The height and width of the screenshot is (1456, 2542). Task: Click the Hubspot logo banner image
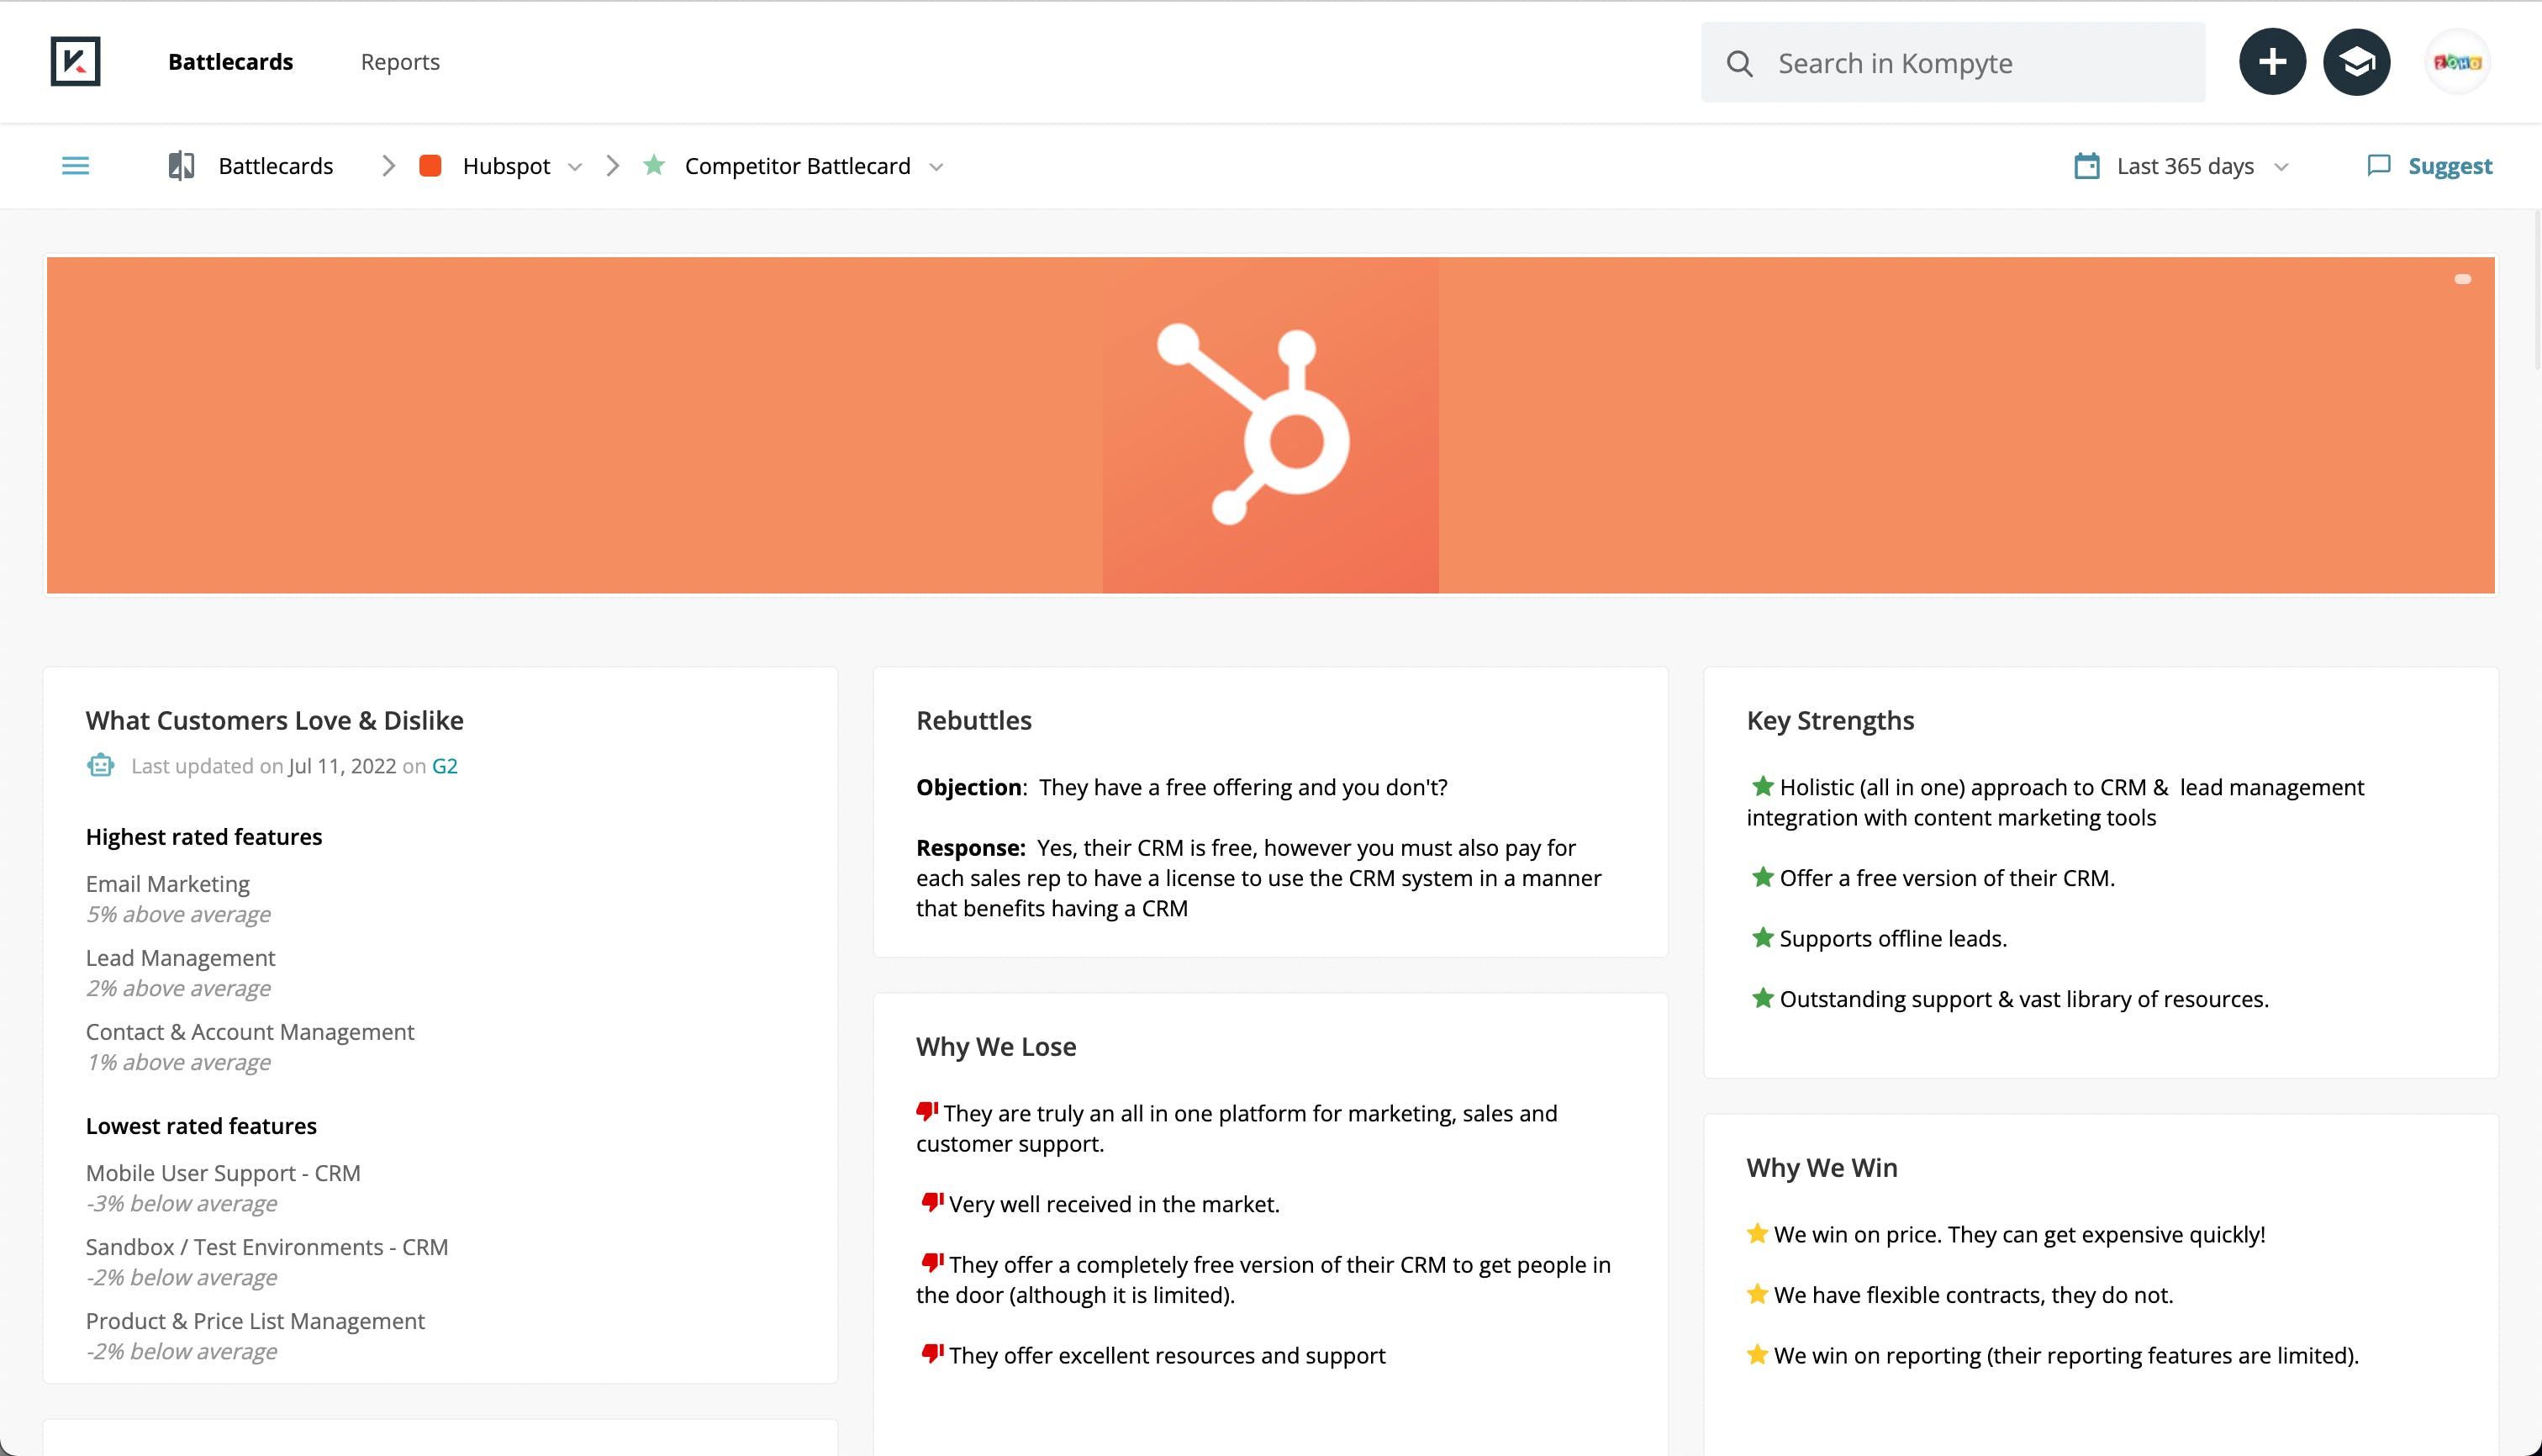click(x=1270, y=425)
